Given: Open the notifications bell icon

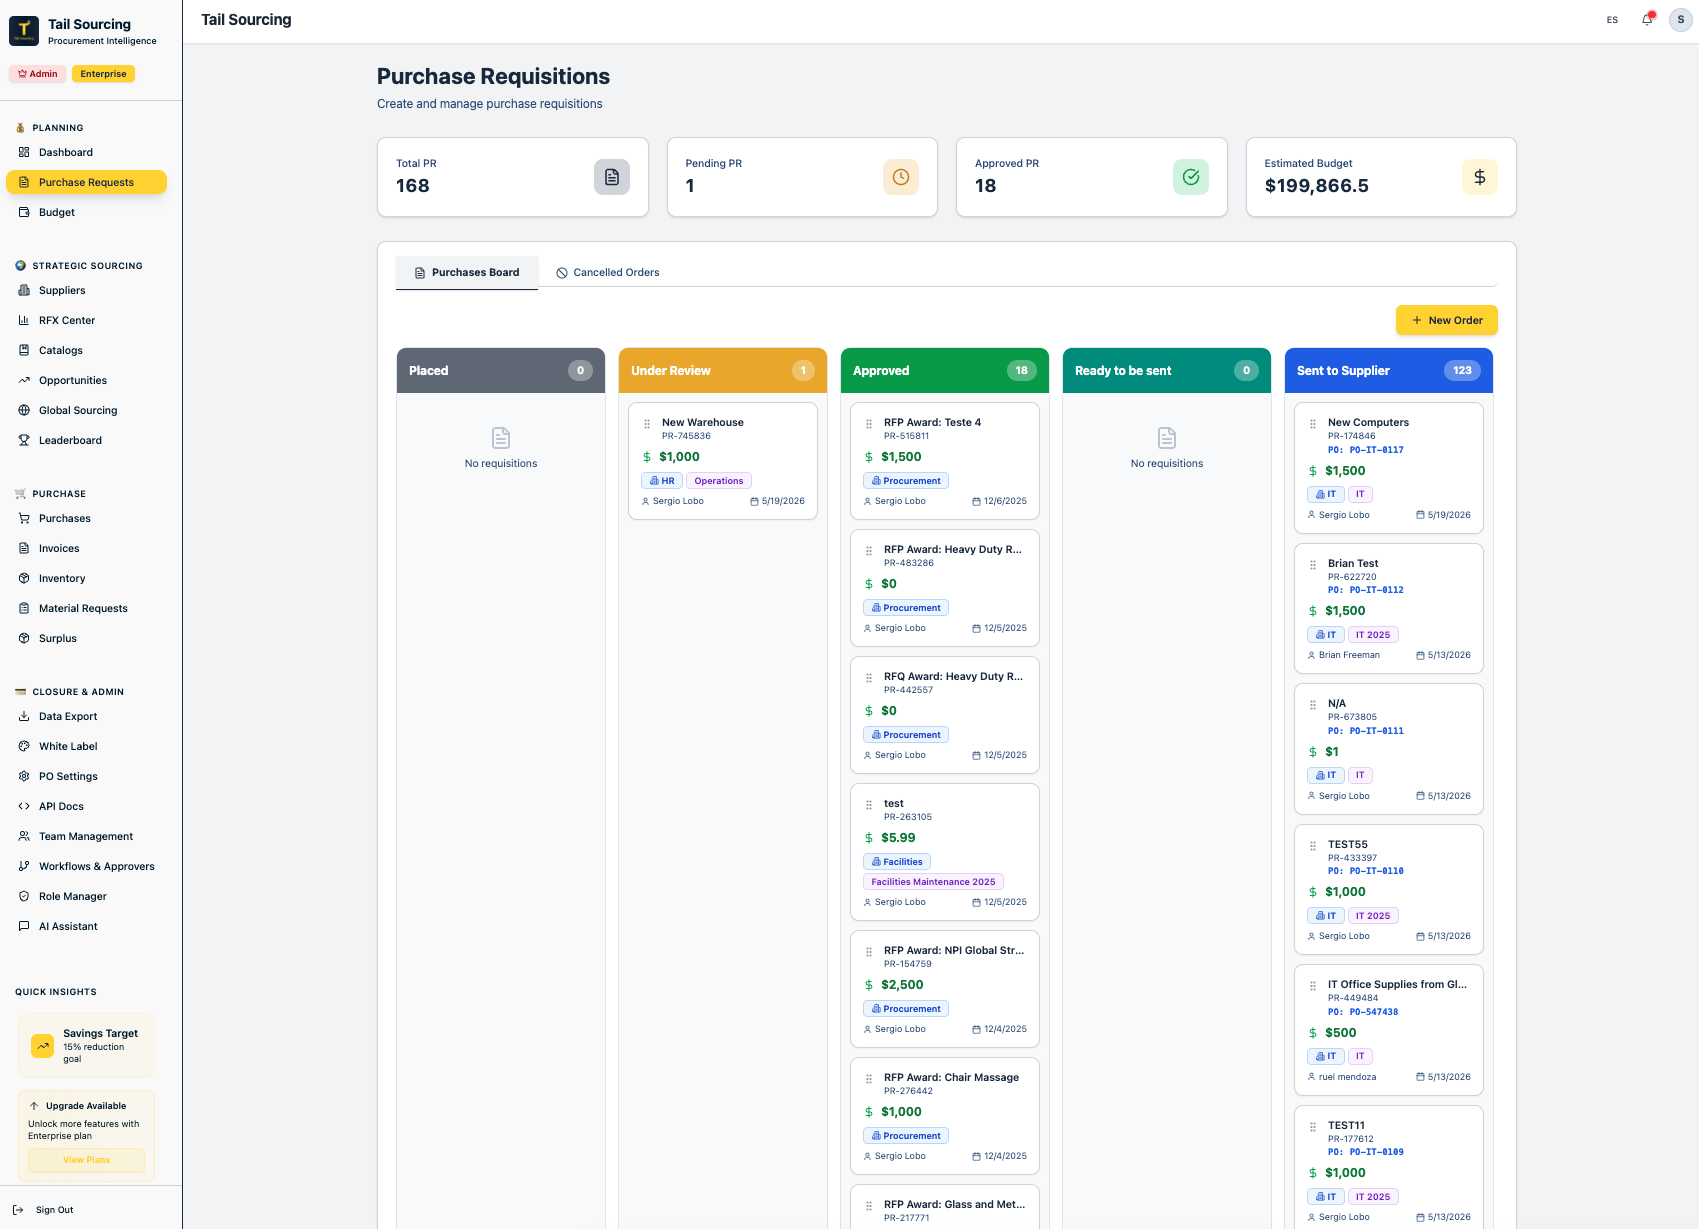Looking at the screenshot, I should click(1647, 19).
